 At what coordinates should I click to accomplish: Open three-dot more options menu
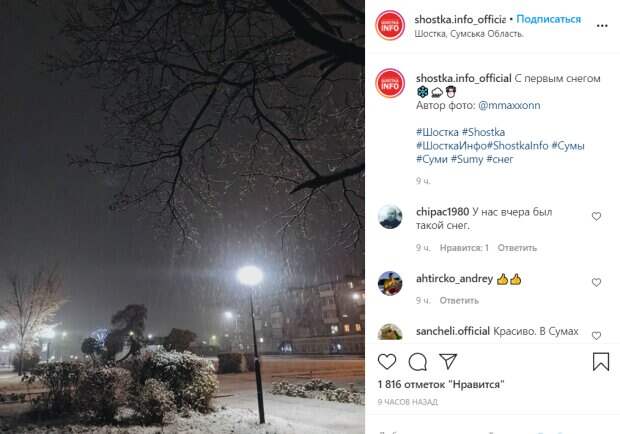(602, 26)
